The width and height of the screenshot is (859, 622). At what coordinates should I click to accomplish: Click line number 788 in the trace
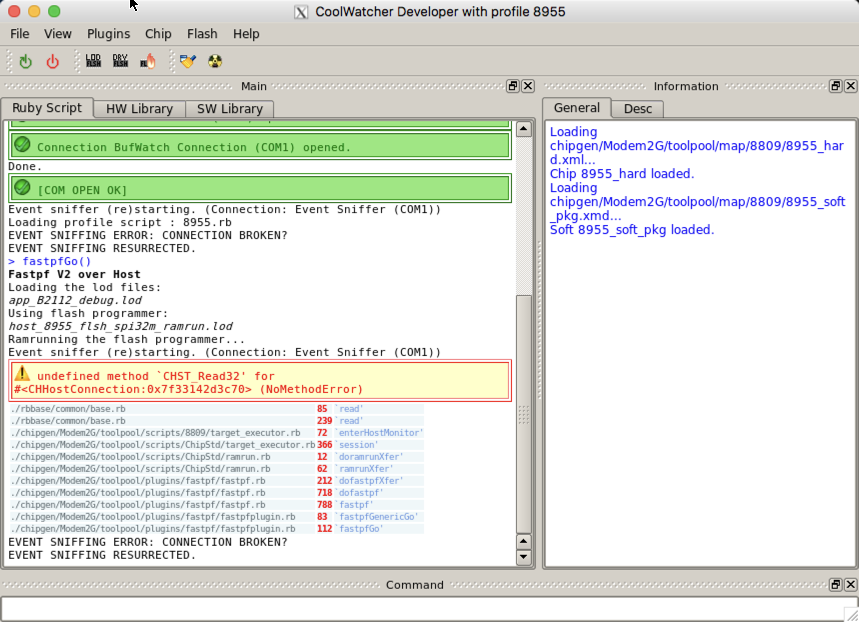[x=324, y=505]
